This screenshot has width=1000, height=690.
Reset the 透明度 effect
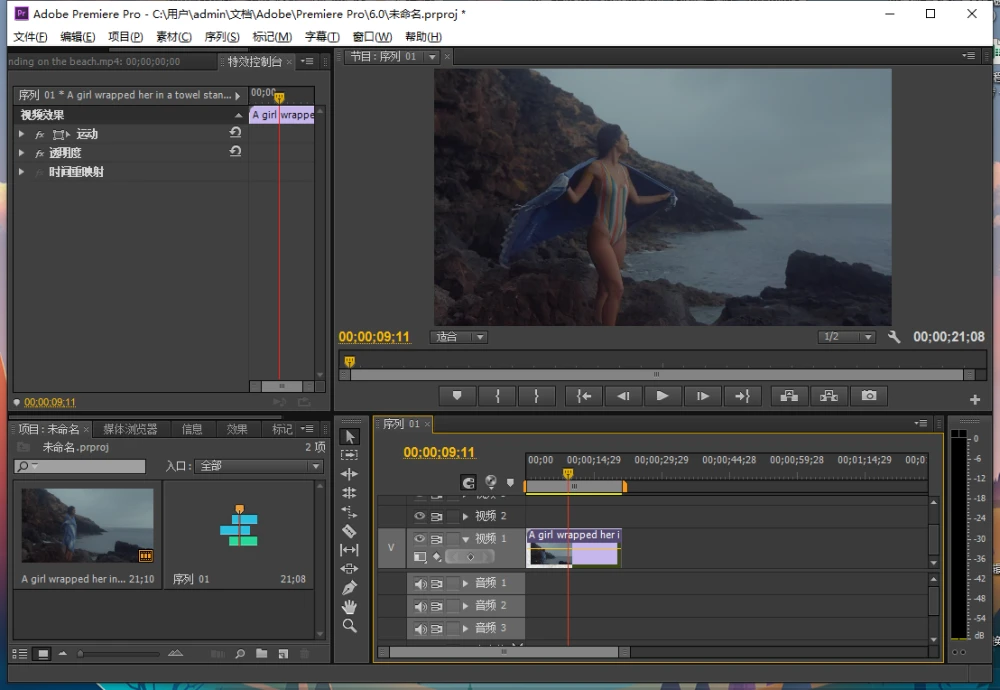point(235,152)
